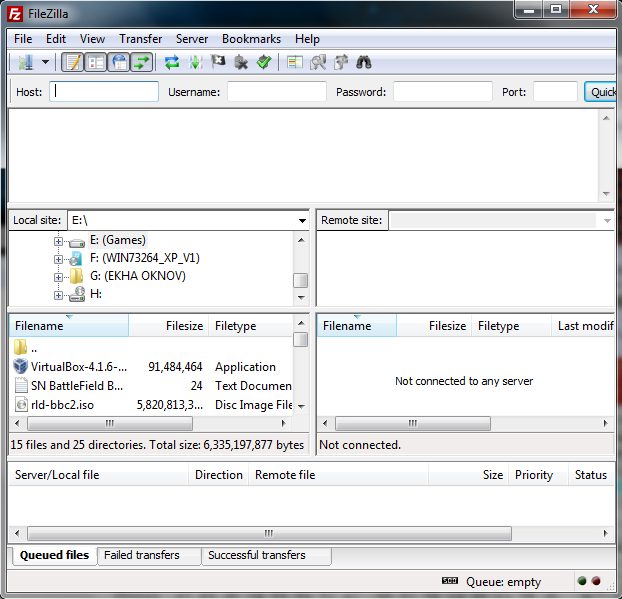Reconnect to the last server
This screenshot has height=599, width=622.
coord(264,62)
